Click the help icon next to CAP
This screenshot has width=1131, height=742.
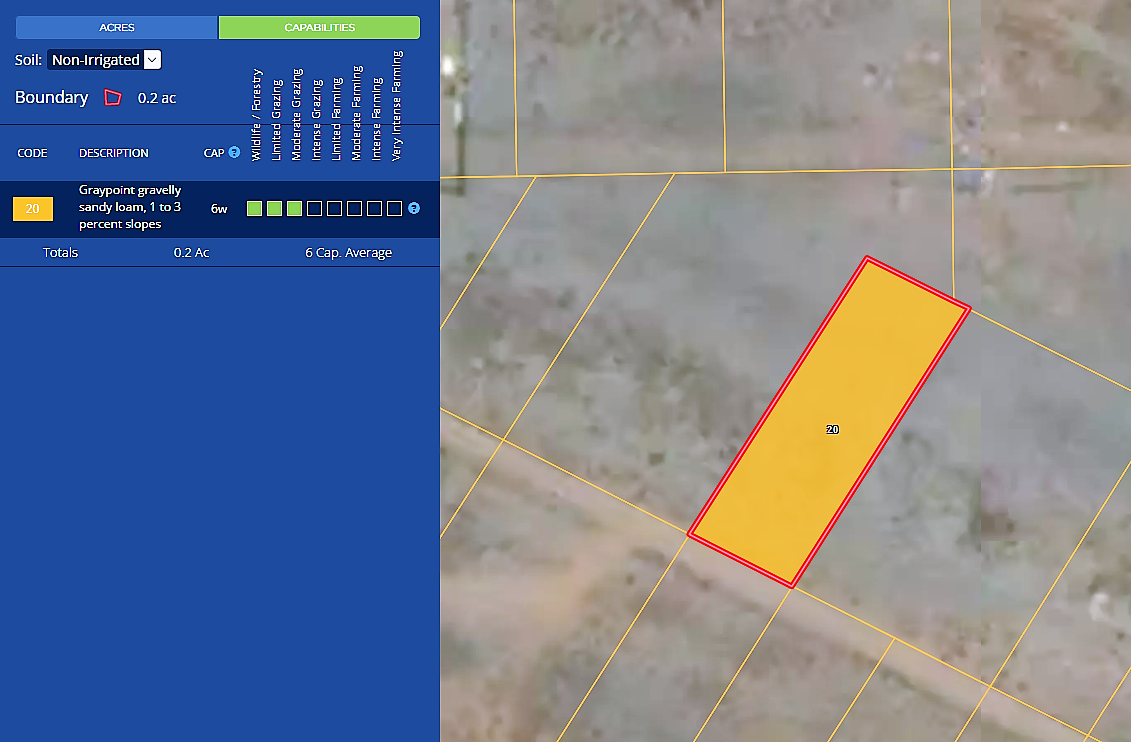(234, 153)
